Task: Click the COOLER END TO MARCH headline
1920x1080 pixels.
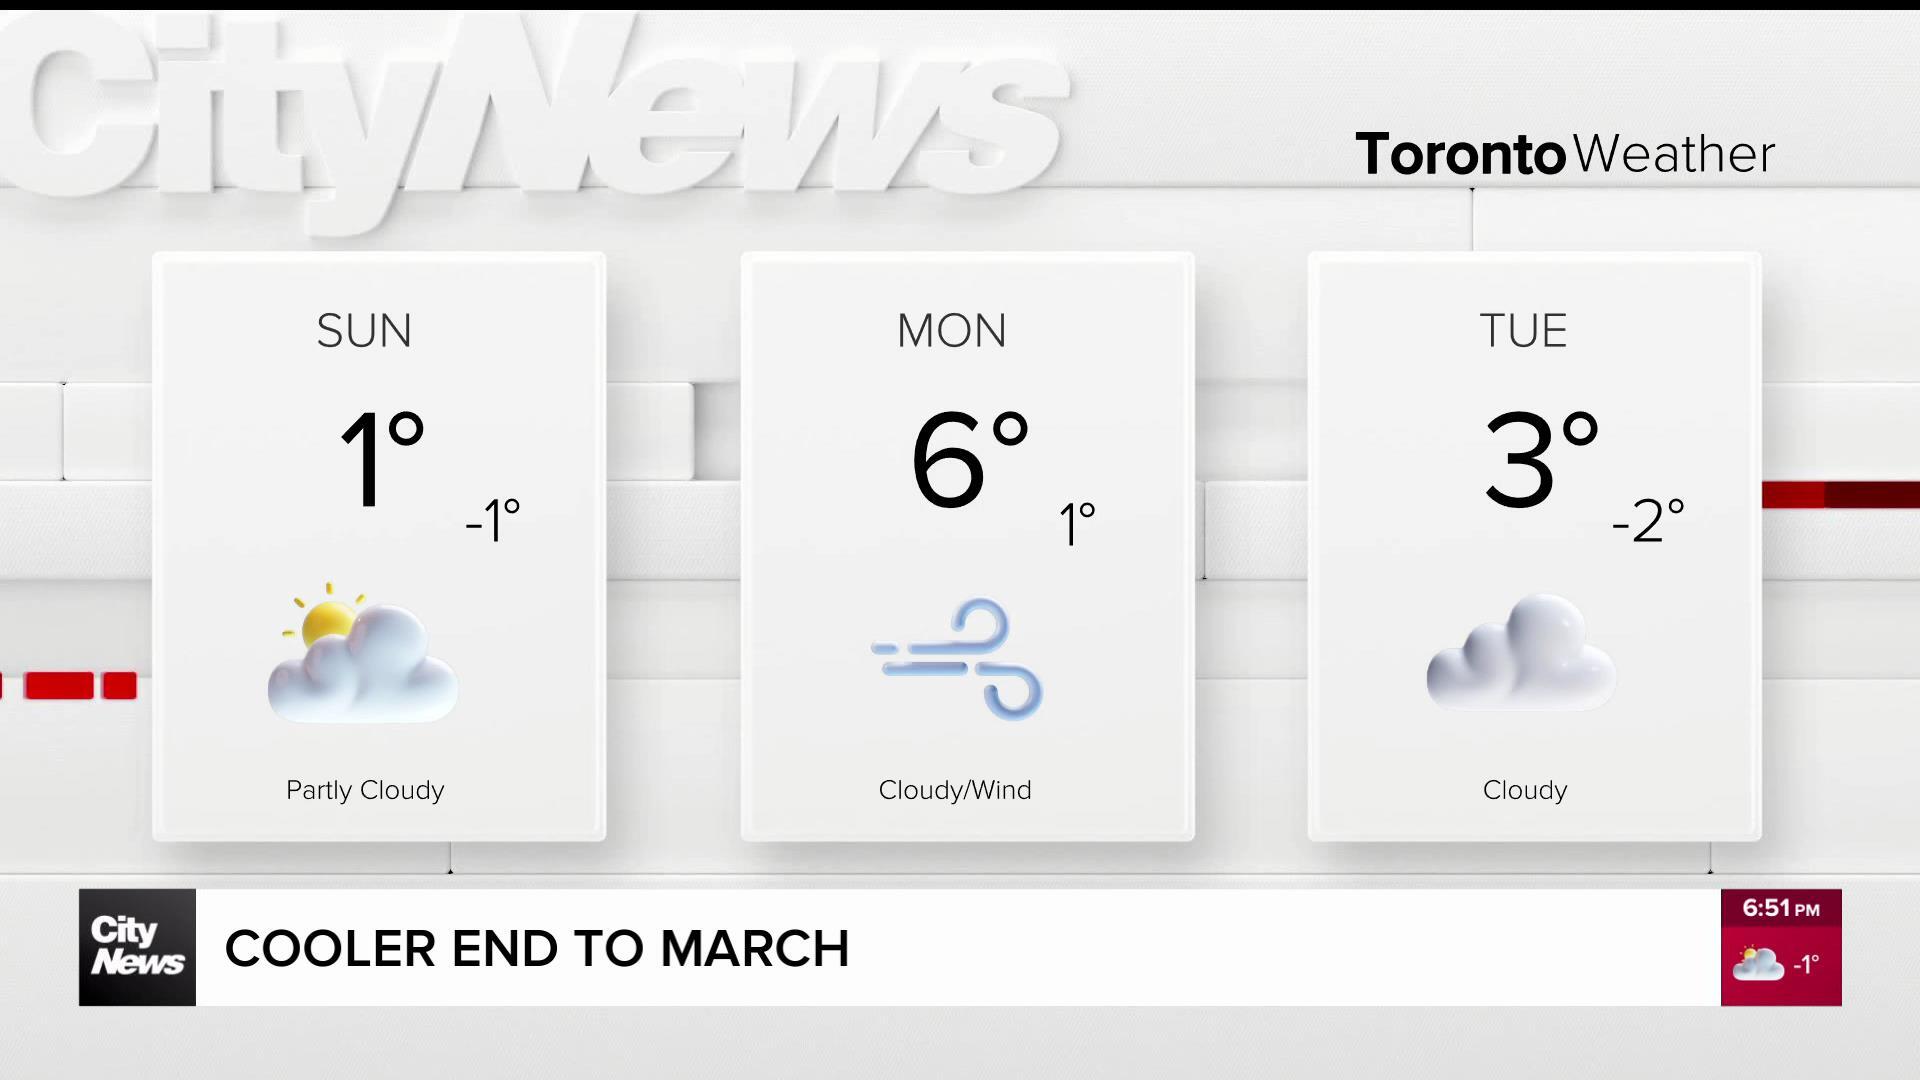Action: (x=537, y=948)
